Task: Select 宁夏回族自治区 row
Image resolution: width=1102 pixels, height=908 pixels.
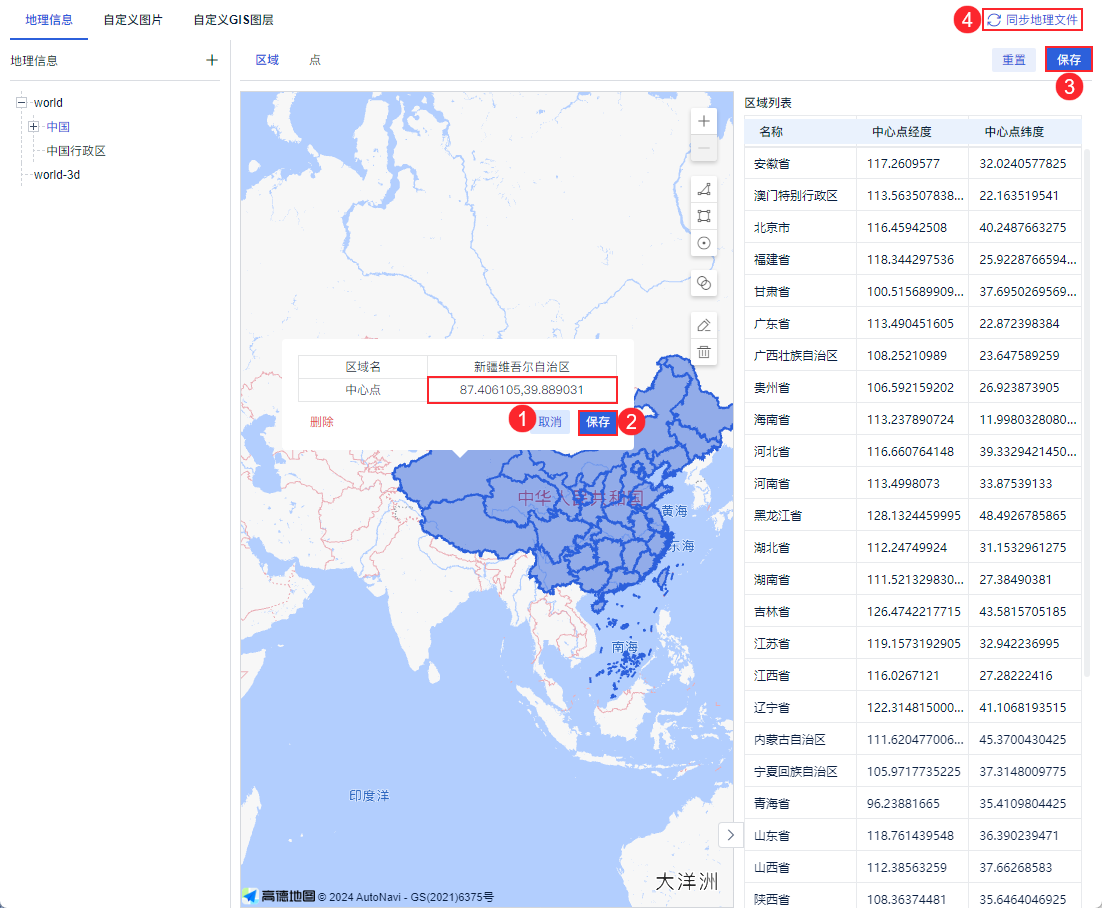Action: click(x=913, y=771)
